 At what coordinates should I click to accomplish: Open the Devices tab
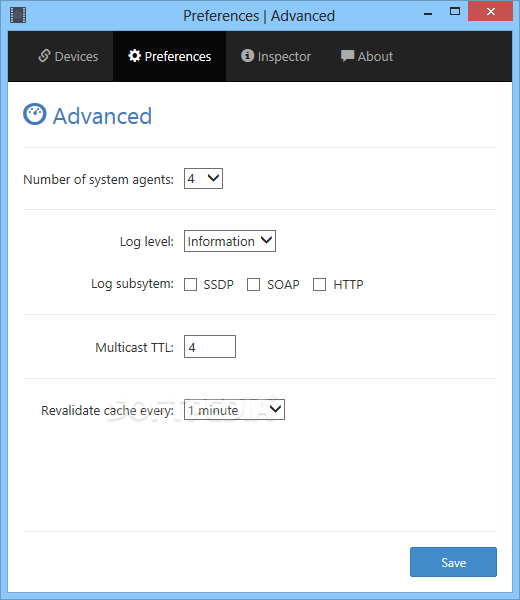tap(68, 56)
